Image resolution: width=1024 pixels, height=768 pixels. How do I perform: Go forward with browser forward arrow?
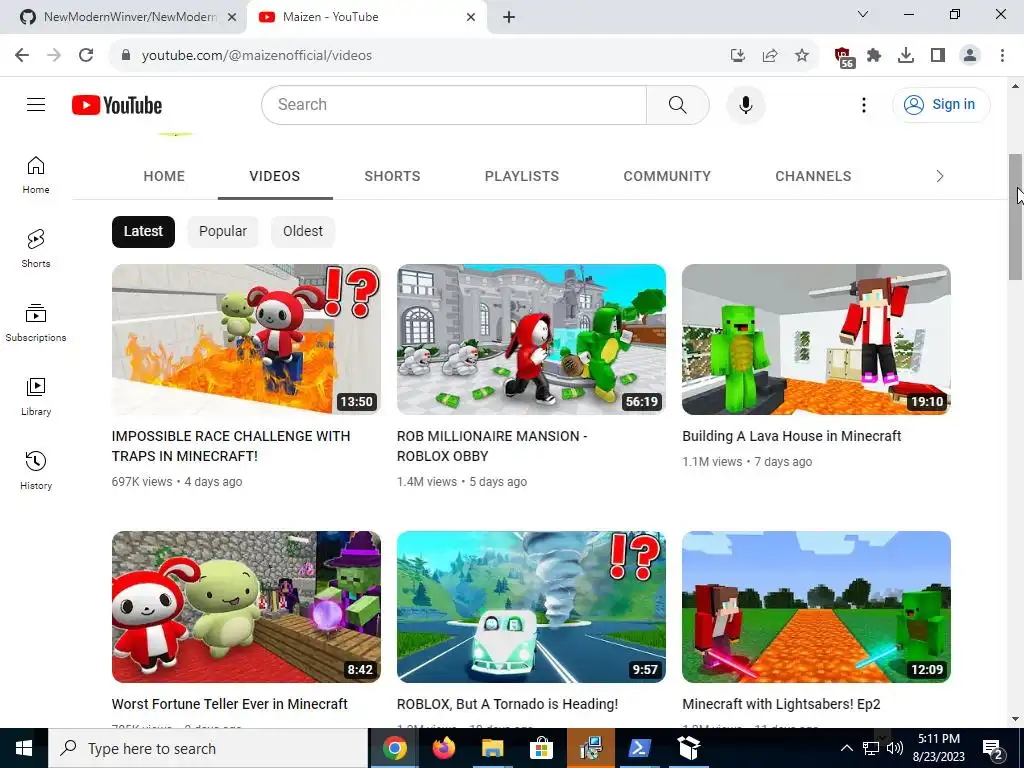[x=54, y=55]
